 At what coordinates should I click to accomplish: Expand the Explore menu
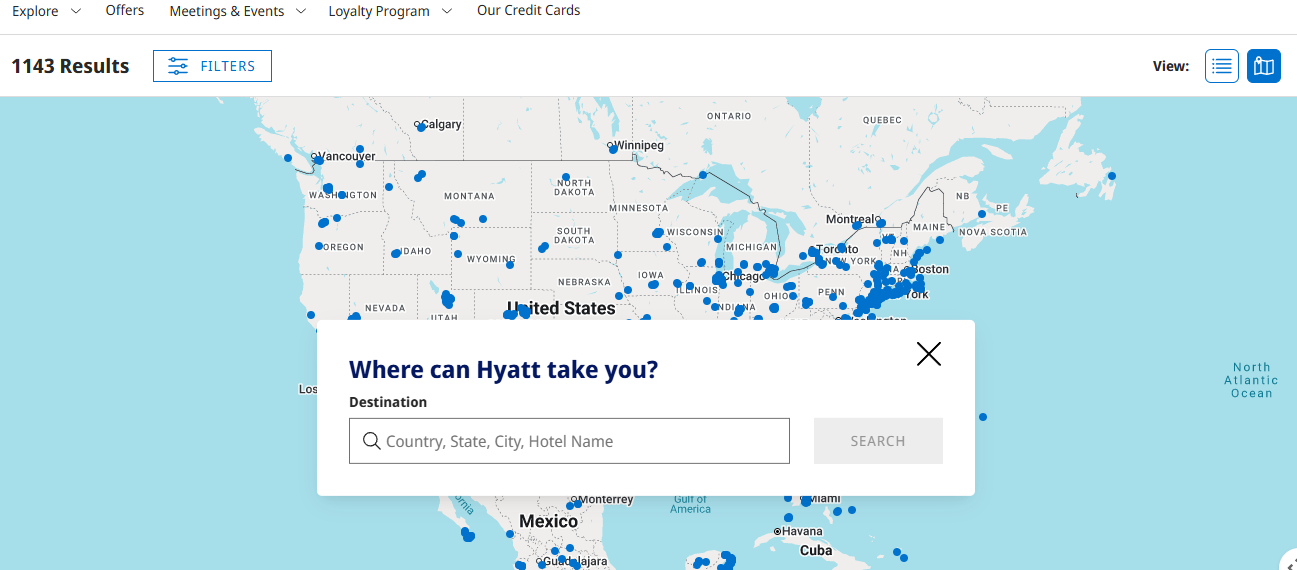click(46, 11)
